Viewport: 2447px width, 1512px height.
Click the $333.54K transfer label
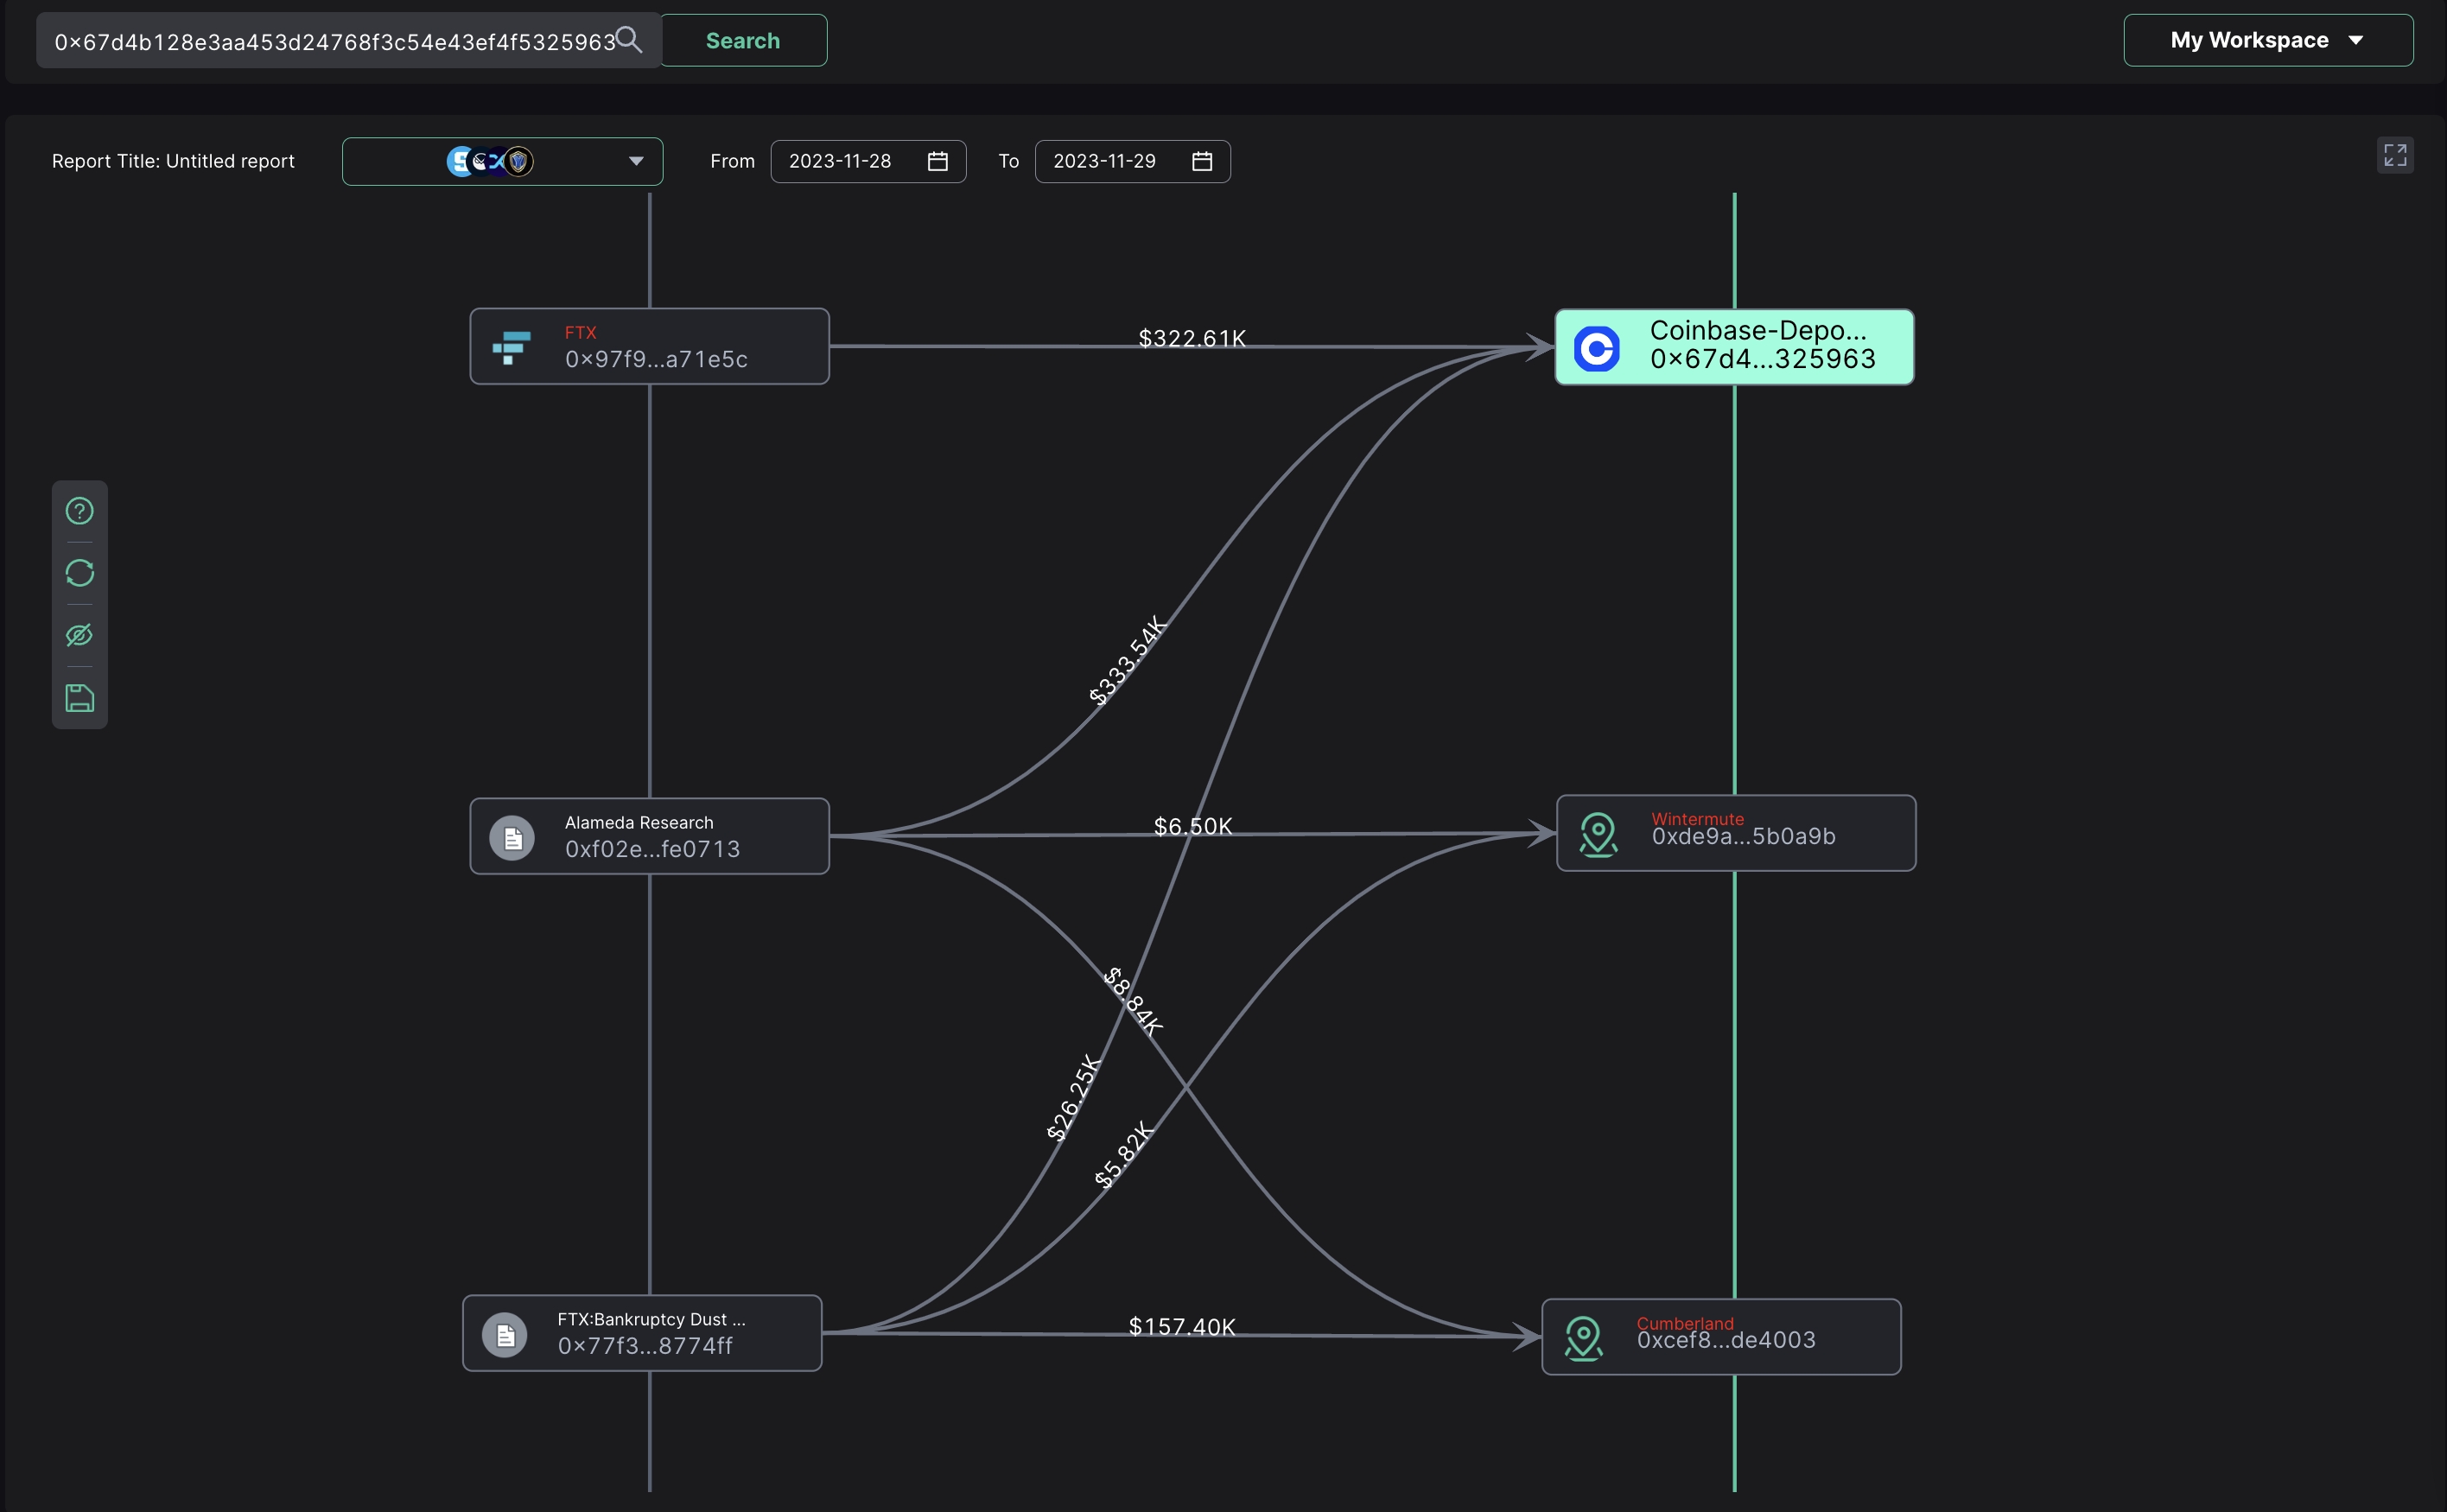[1127, 660]
